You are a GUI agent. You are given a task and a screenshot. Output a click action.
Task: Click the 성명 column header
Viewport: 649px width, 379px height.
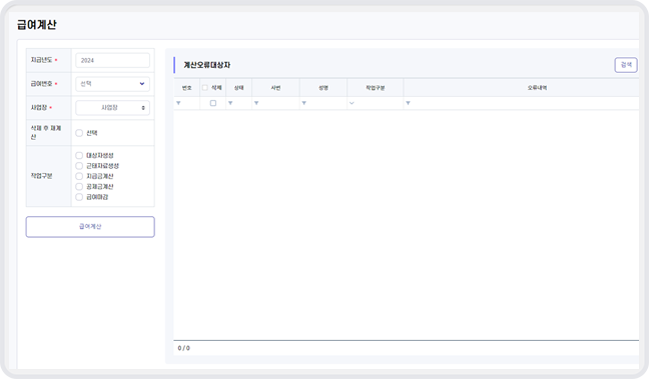coord(324,88)
